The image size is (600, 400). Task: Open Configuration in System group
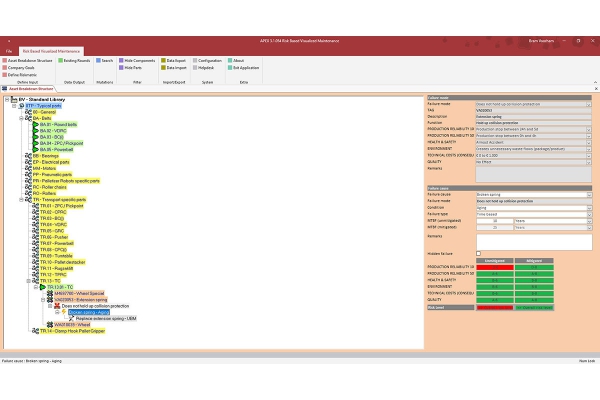207,60
